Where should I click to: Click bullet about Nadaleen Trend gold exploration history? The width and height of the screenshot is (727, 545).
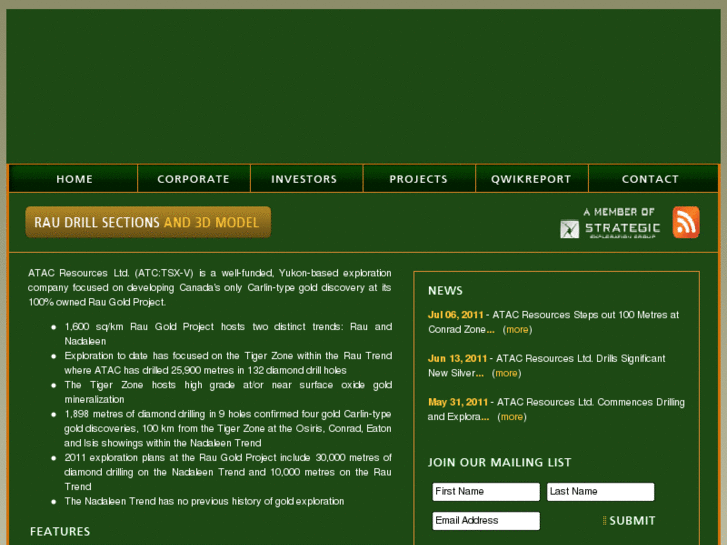point(204,501)
